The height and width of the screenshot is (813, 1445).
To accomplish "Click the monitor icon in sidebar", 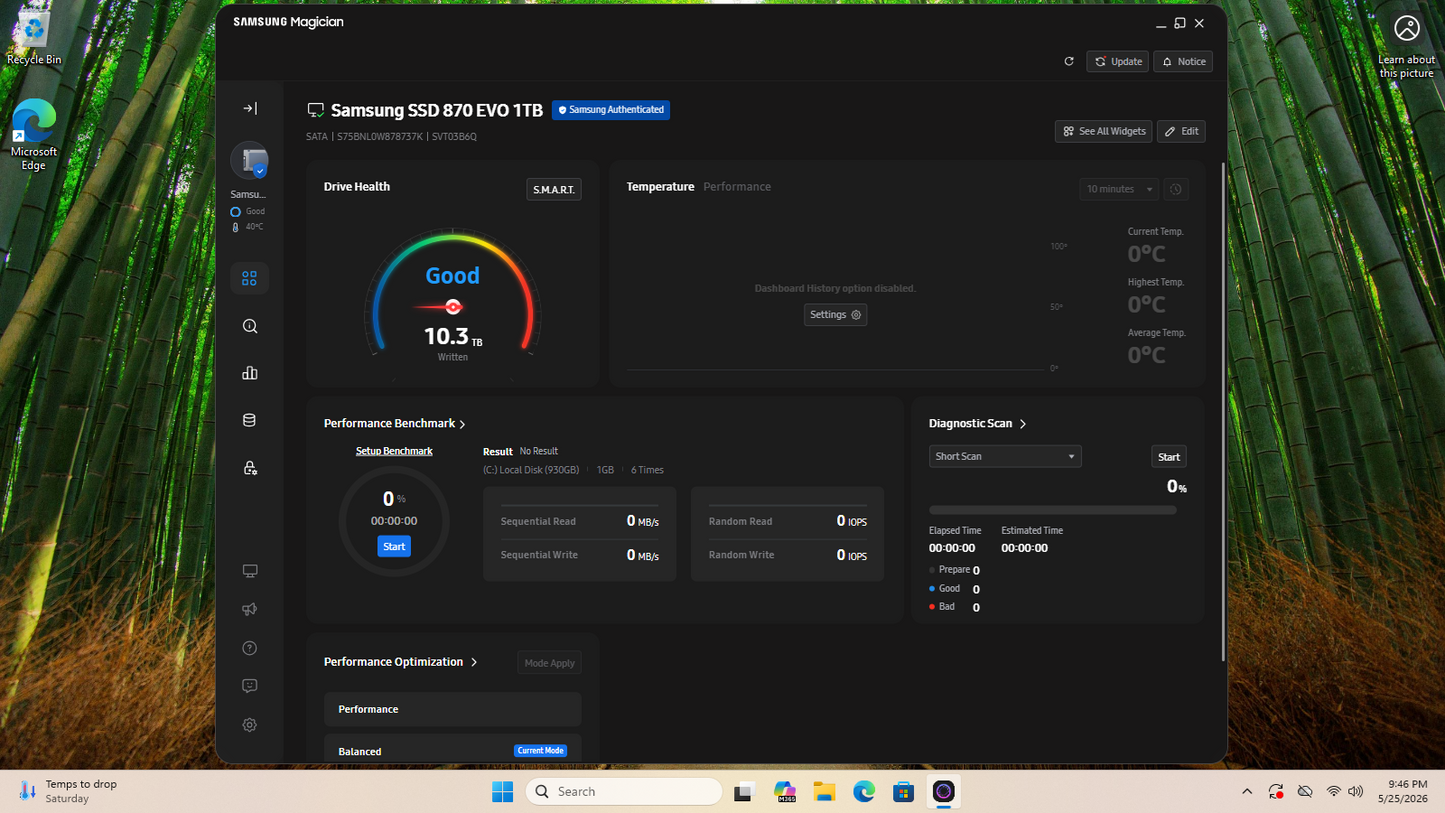I will [250, 571].
